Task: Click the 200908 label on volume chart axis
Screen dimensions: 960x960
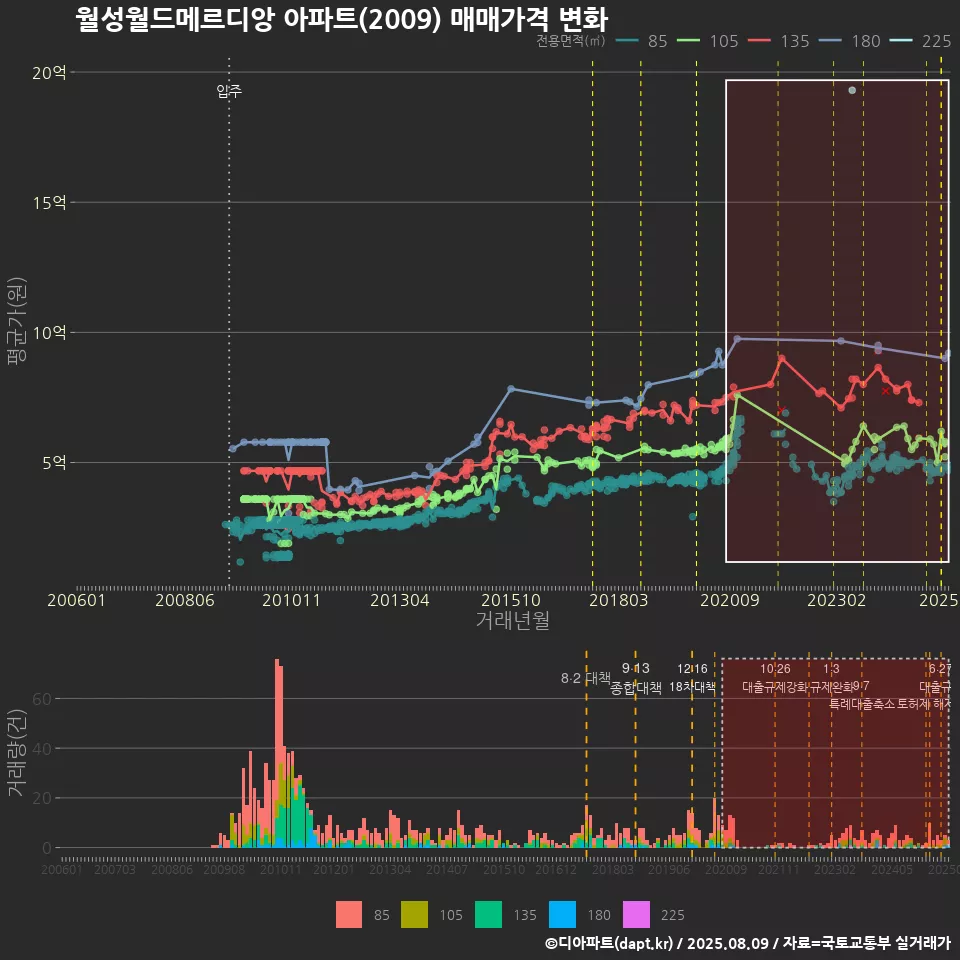Action: [x=224, y=869]
